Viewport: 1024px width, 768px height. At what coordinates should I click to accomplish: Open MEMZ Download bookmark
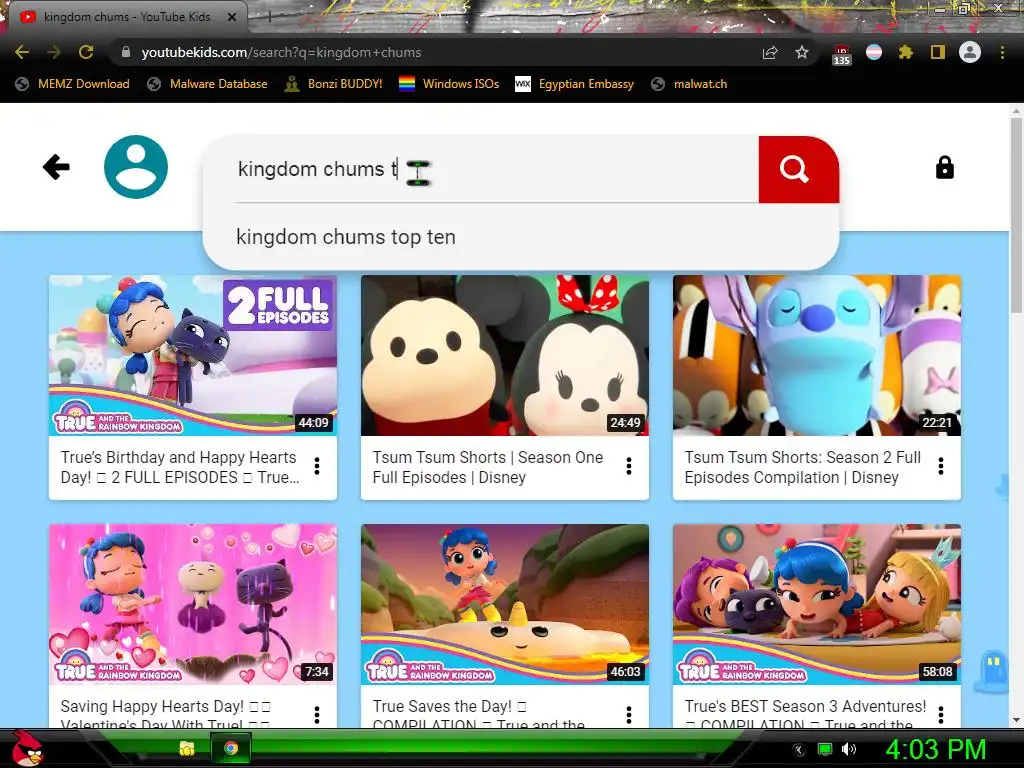[72, 84]
